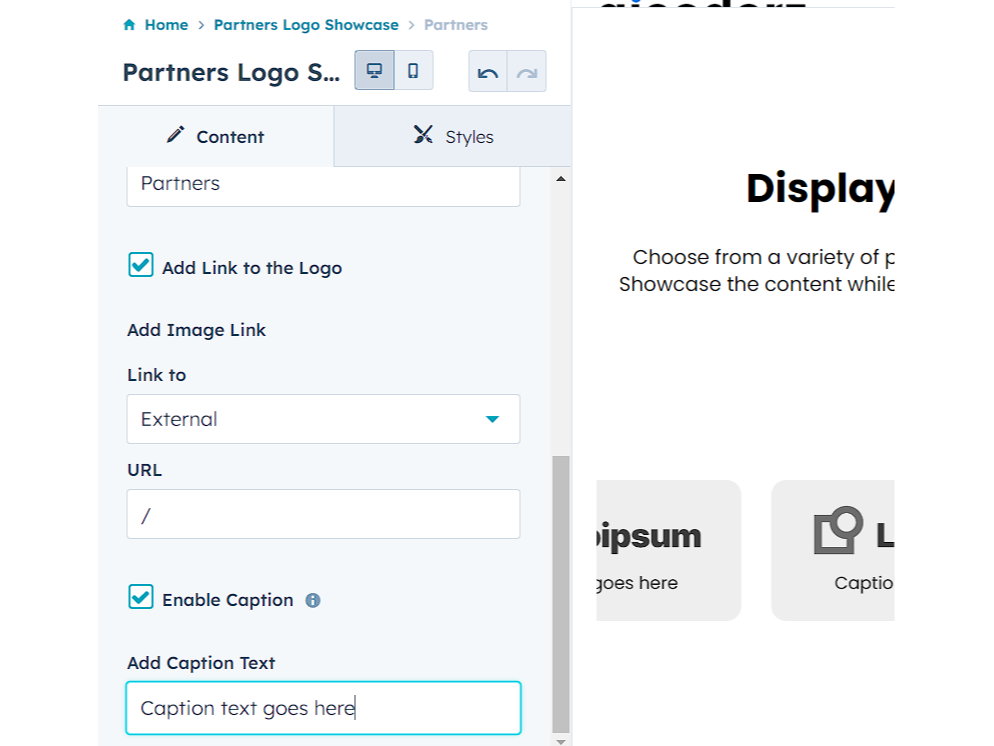
Task: Open the Styles tab
Action: (x=453, y=137)
